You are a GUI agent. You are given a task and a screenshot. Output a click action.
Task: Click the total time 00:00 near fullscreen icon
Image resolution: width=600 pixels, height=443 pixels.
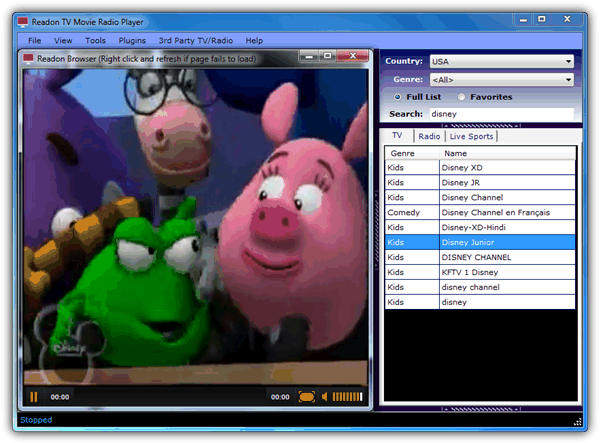tap(280, 397)
